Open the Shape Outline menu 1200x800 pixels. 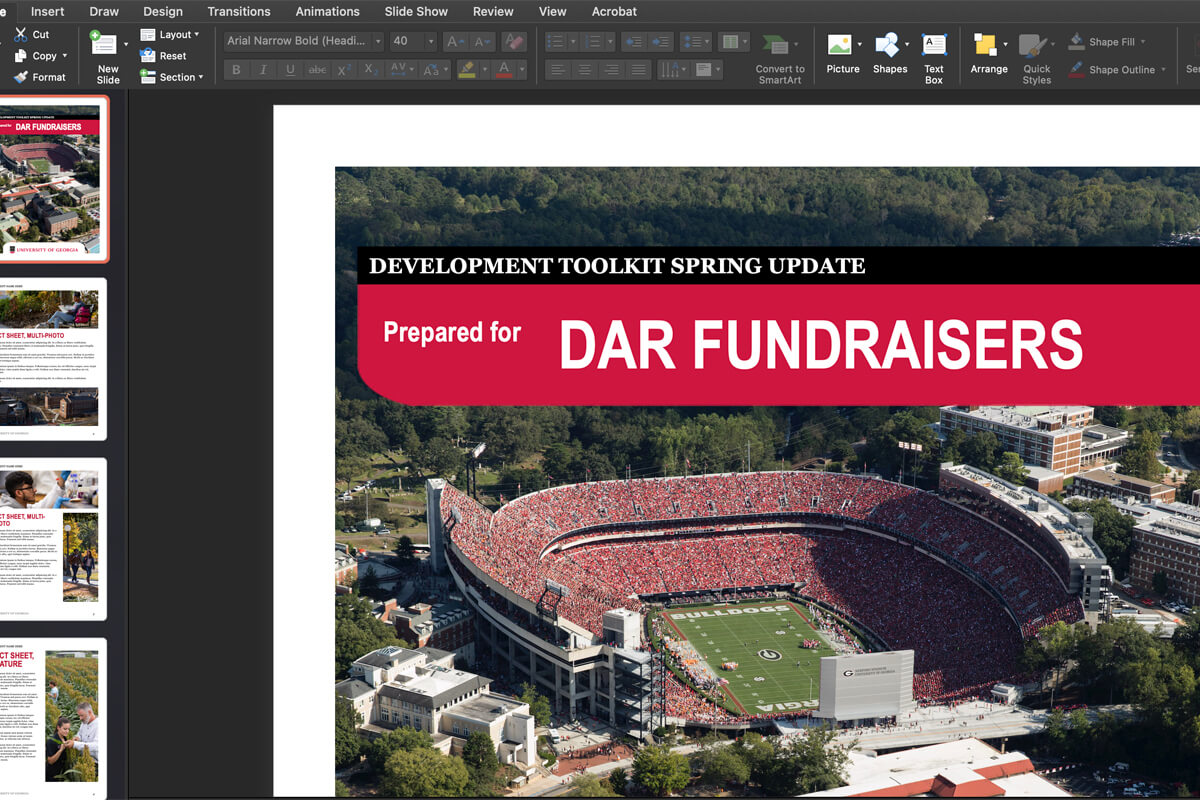coord(1116,70)
